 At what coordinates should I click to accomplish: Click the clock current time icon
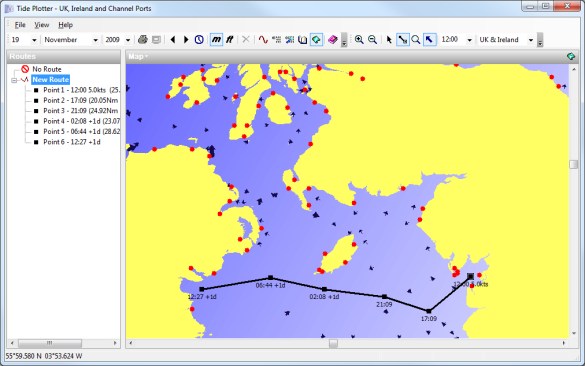tap(199, 40)
